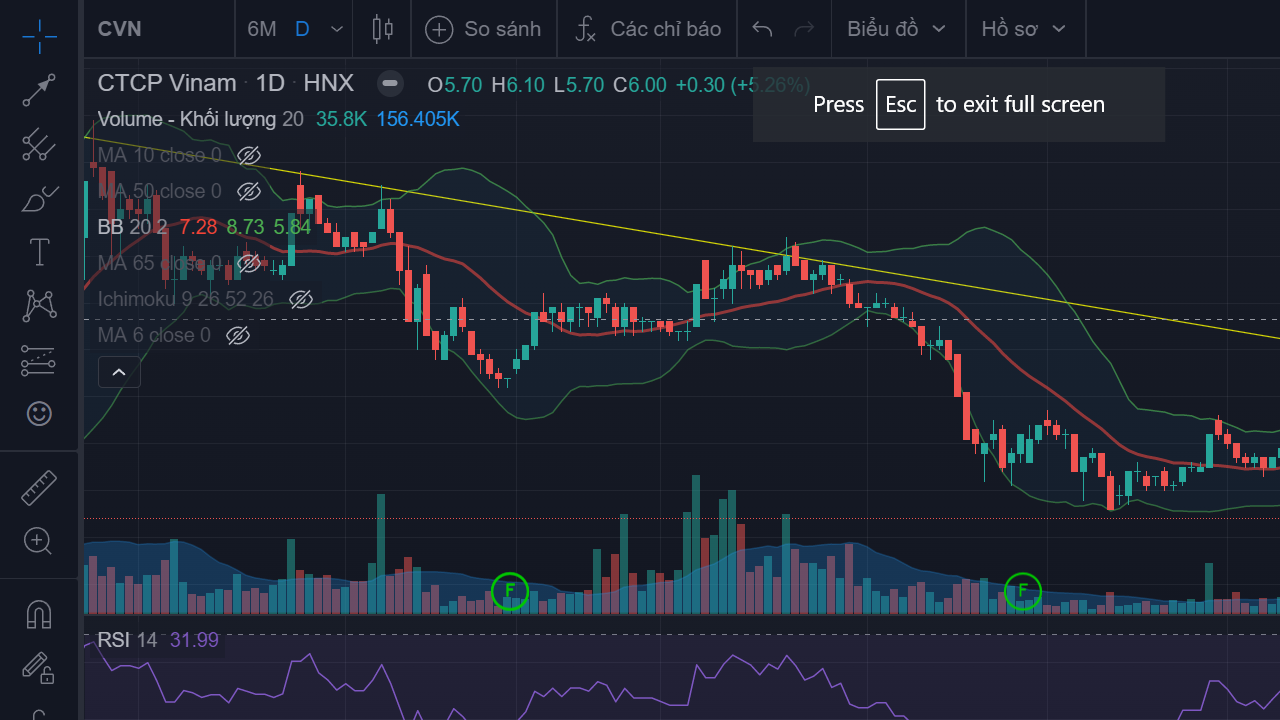Show the hidden Ichimoku indicator
The height and width of the screenshot is (720, 1280).
(x=300, y=299)
